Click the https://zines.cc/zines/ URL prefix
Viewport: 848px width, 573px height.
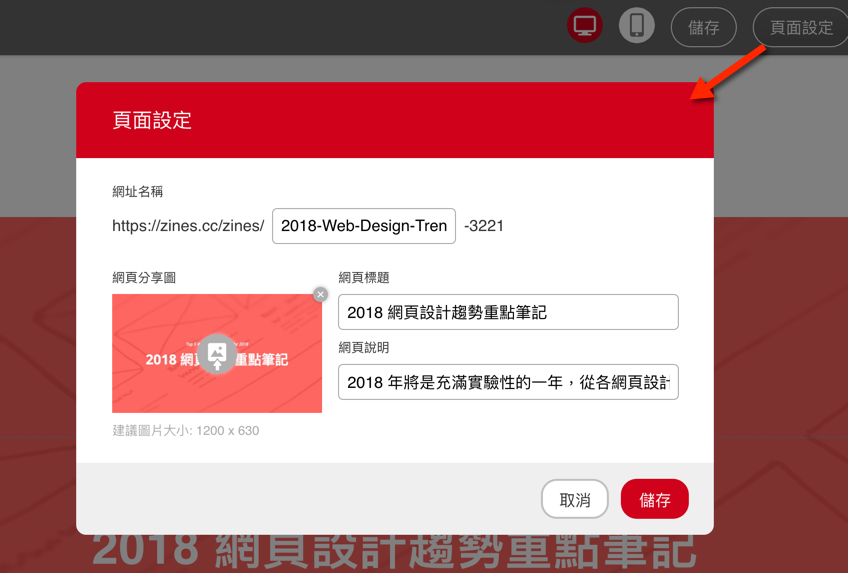coord(188,226)
